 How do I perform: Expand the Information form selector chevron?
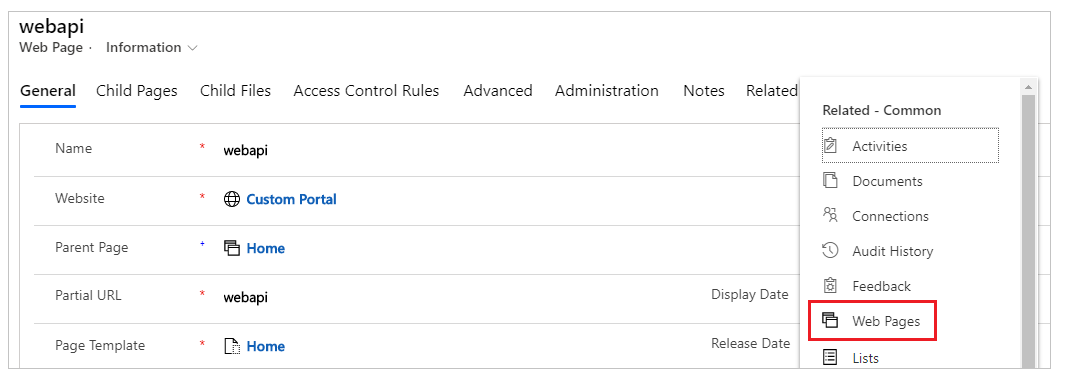[x=193, y=48]
